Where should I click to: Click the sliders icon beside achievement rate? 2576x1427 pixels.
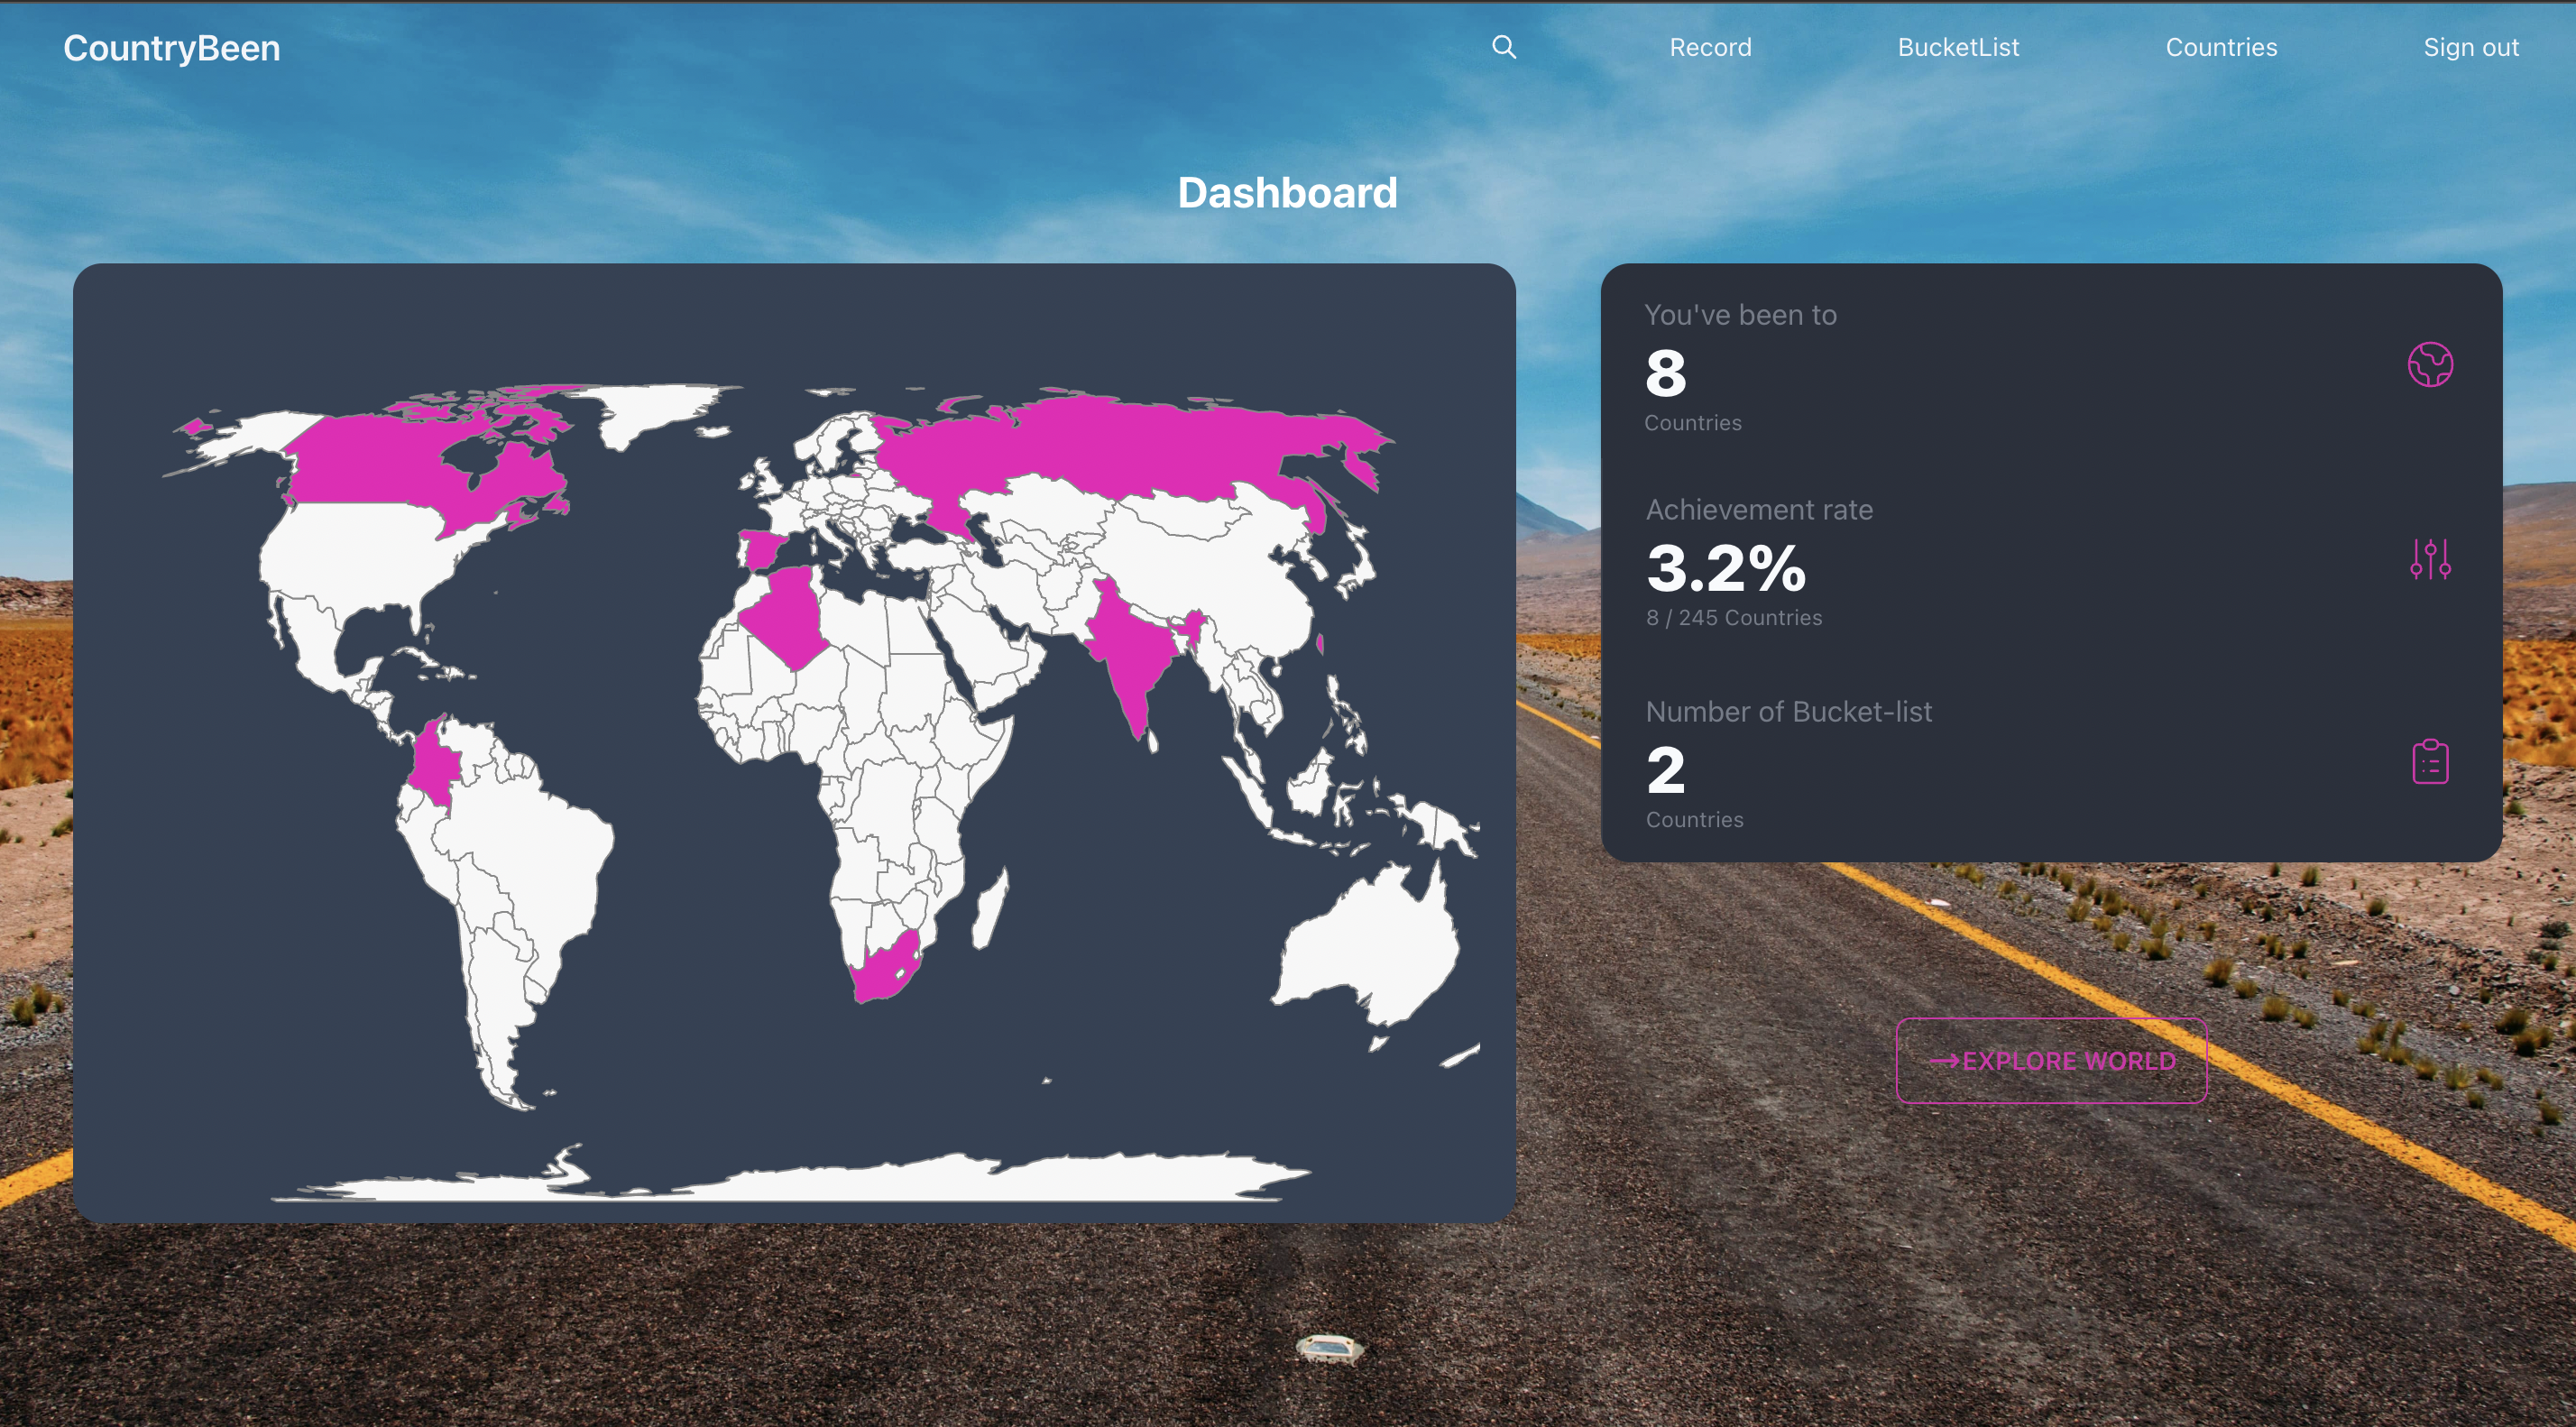pyautogui.click(x=2429, y=559)
